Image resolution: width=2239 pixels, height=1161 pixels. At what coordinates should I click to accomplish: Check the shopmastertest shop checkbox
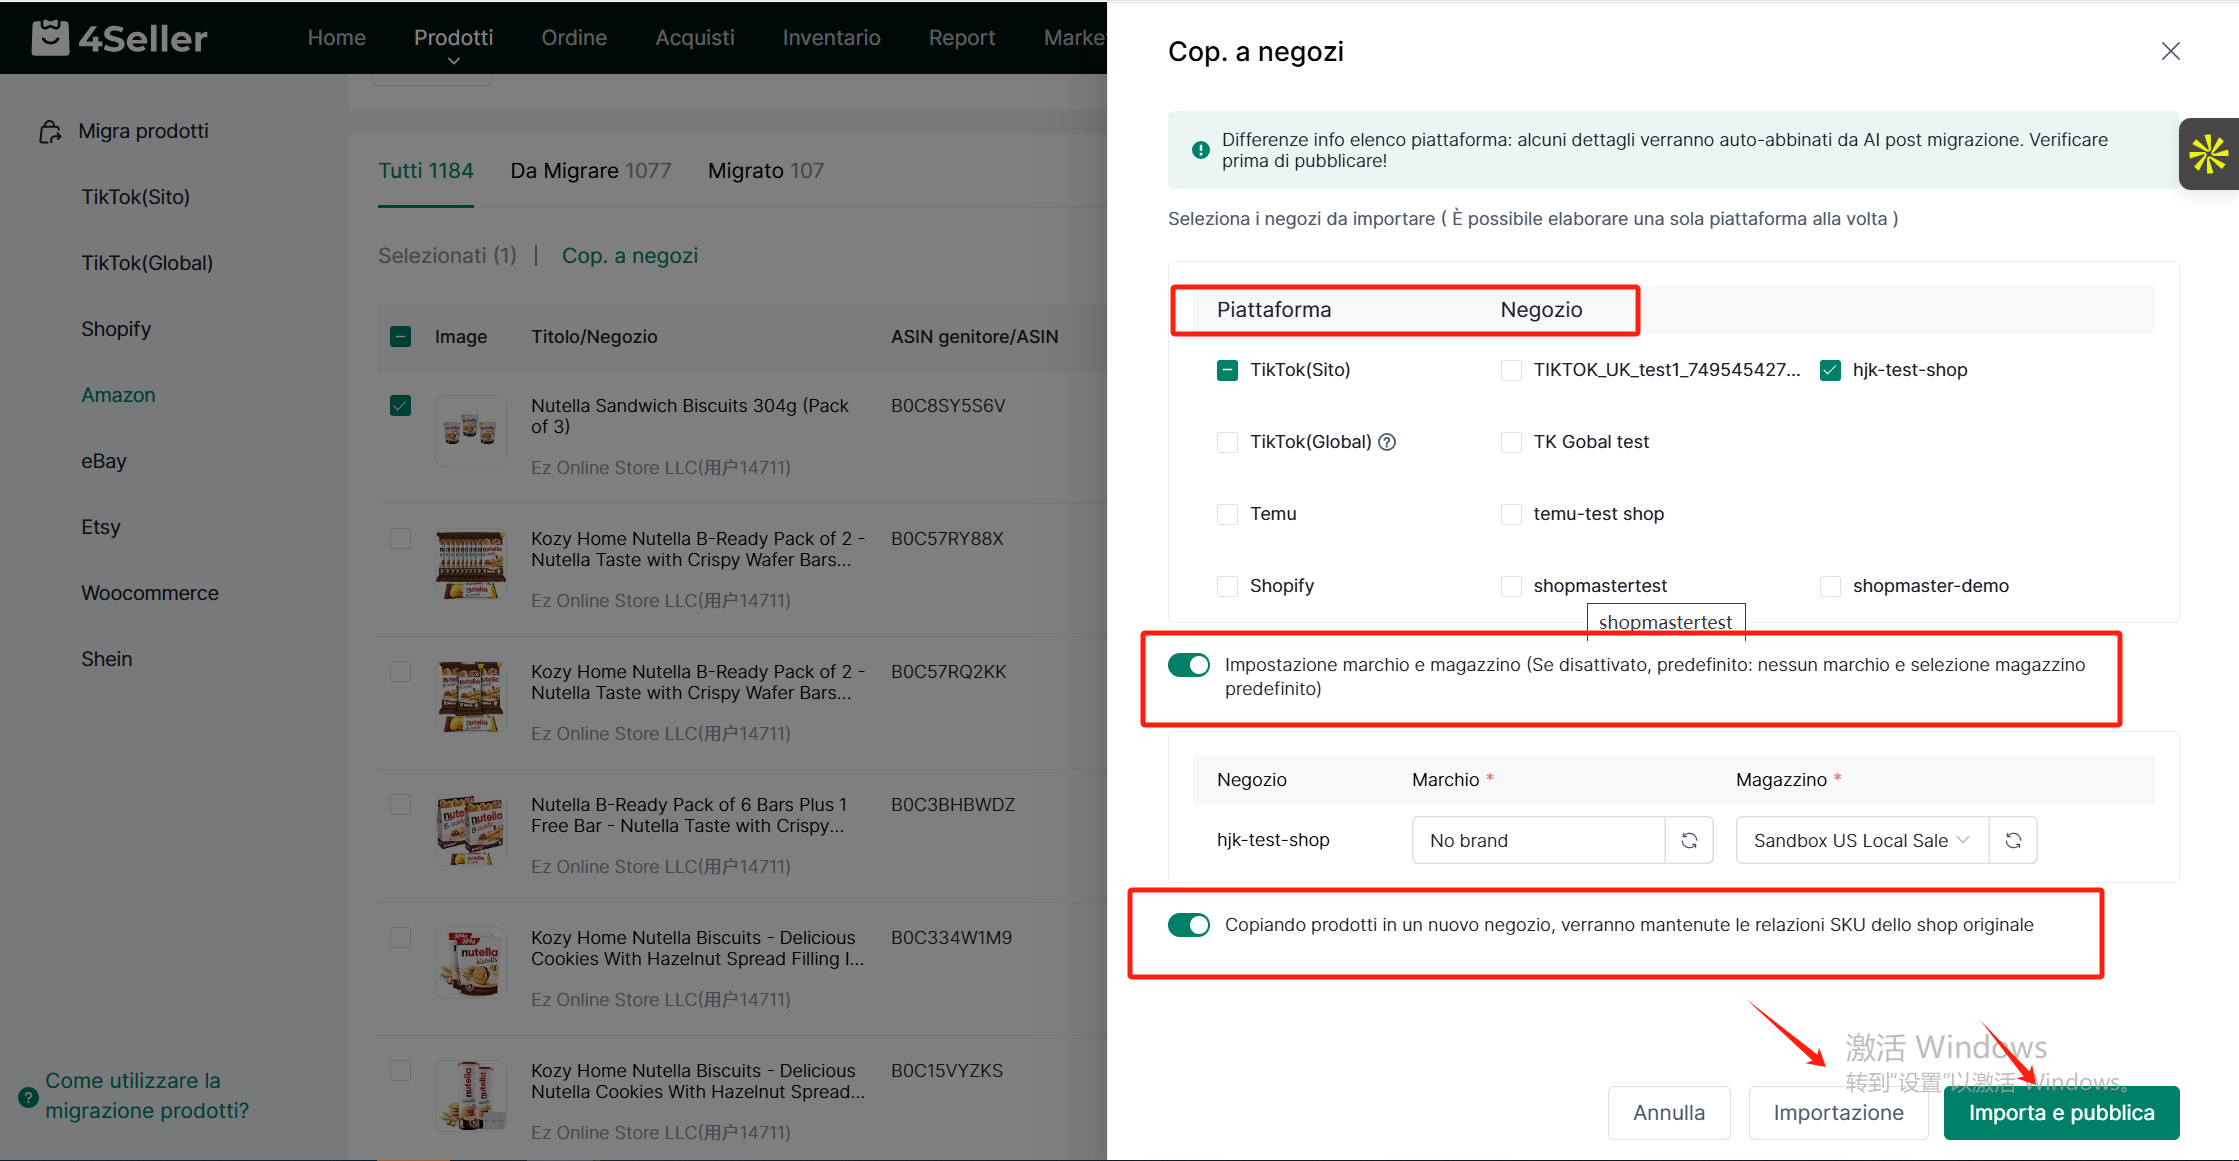[1511, 586]
